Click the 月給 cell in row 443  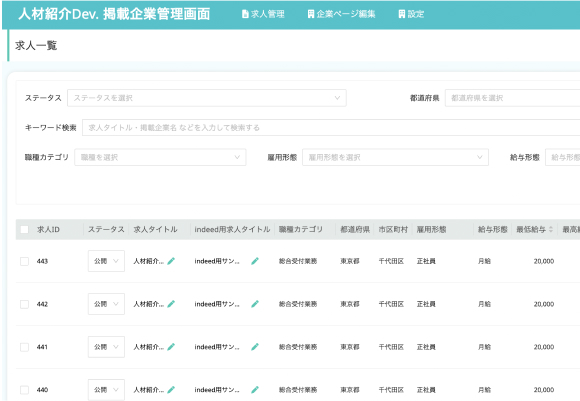484,261
